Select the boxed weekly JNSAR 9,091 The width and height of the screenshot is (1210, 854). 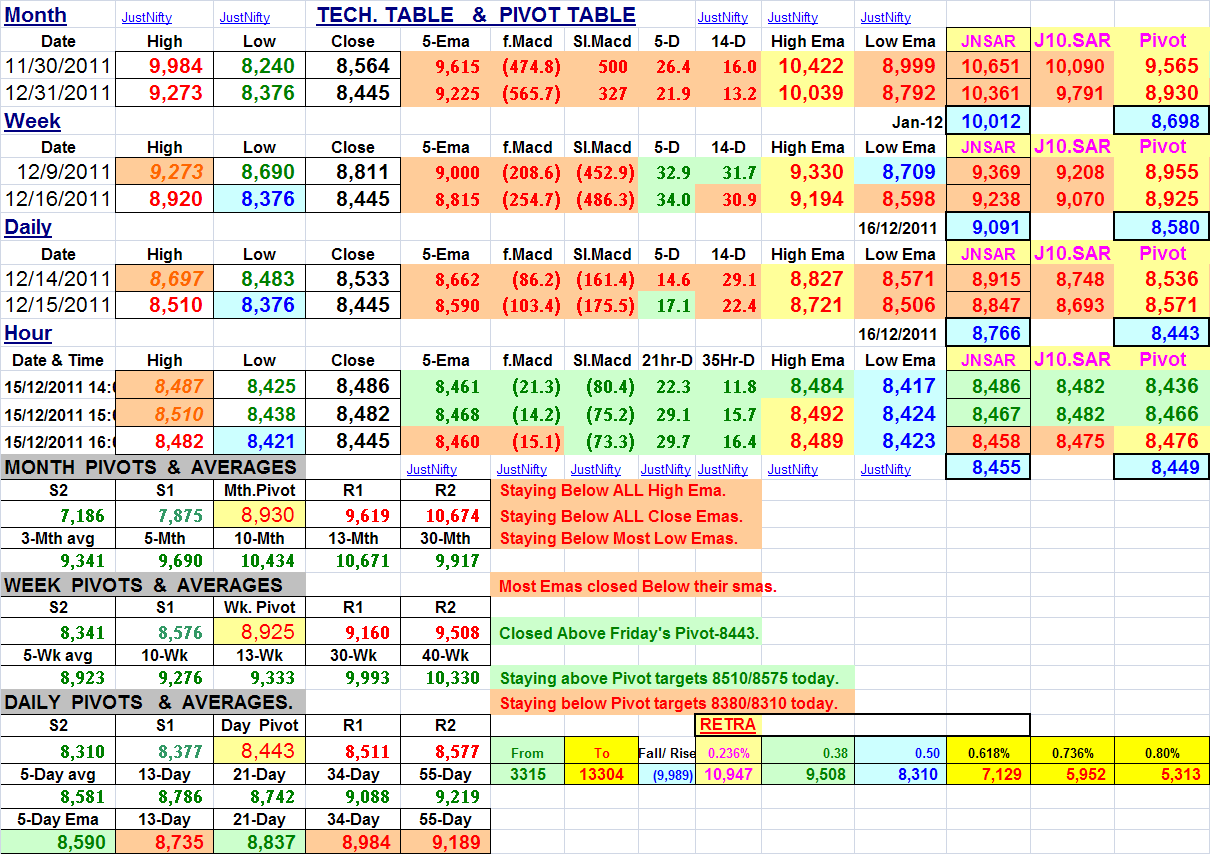point(990,227)
